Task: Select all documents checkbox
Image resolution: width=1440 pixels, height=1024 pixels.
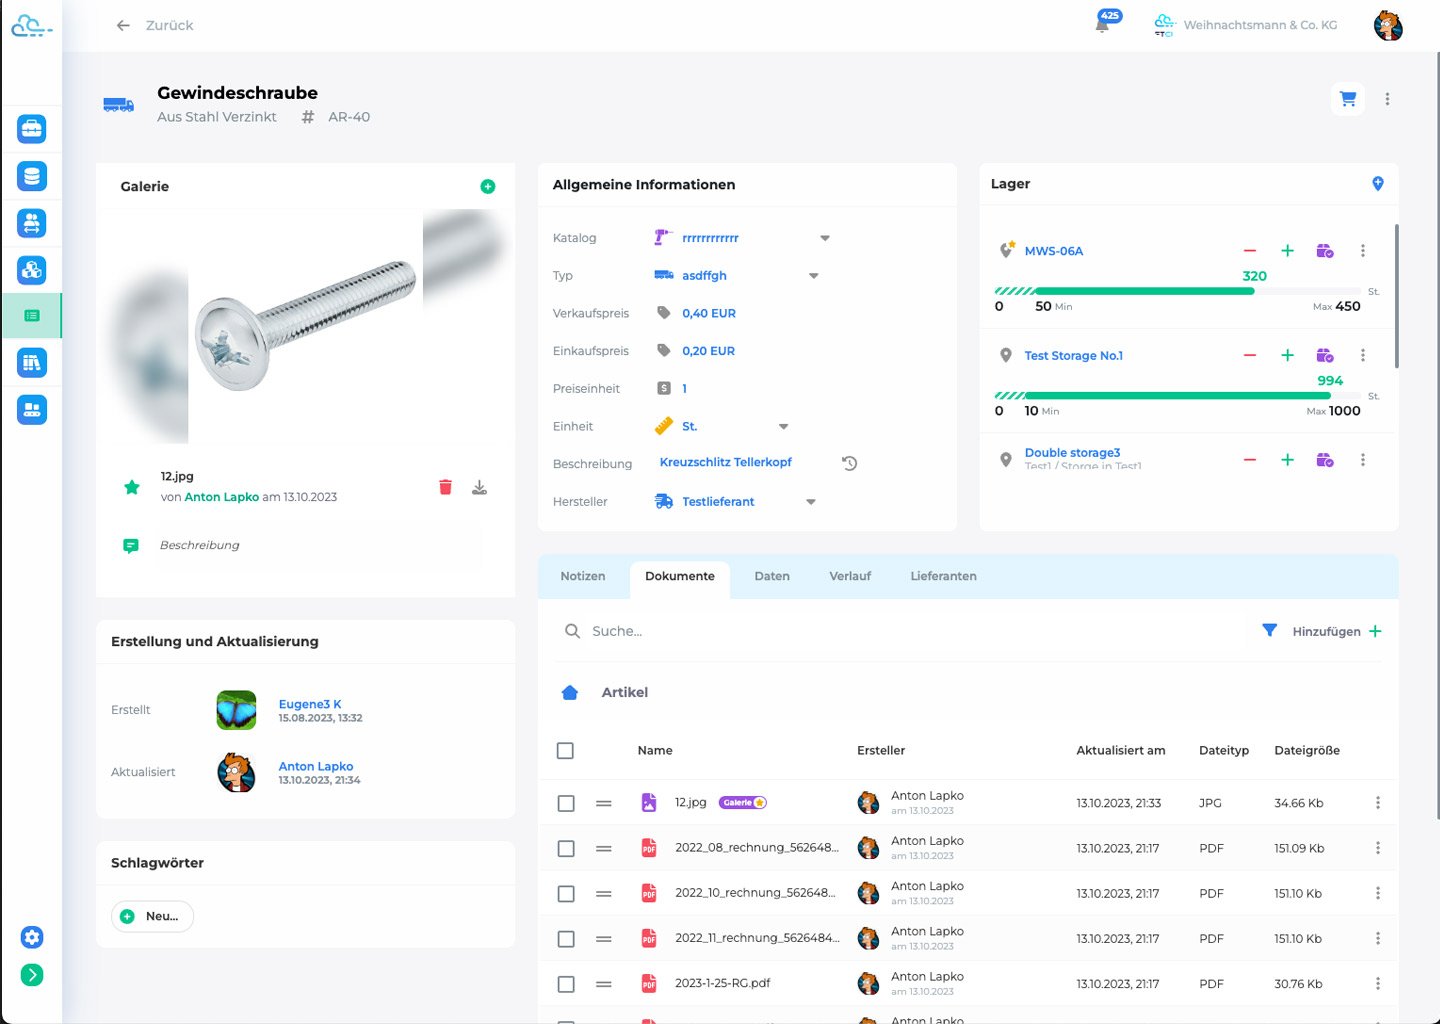Action: click(x=565, y=751)
